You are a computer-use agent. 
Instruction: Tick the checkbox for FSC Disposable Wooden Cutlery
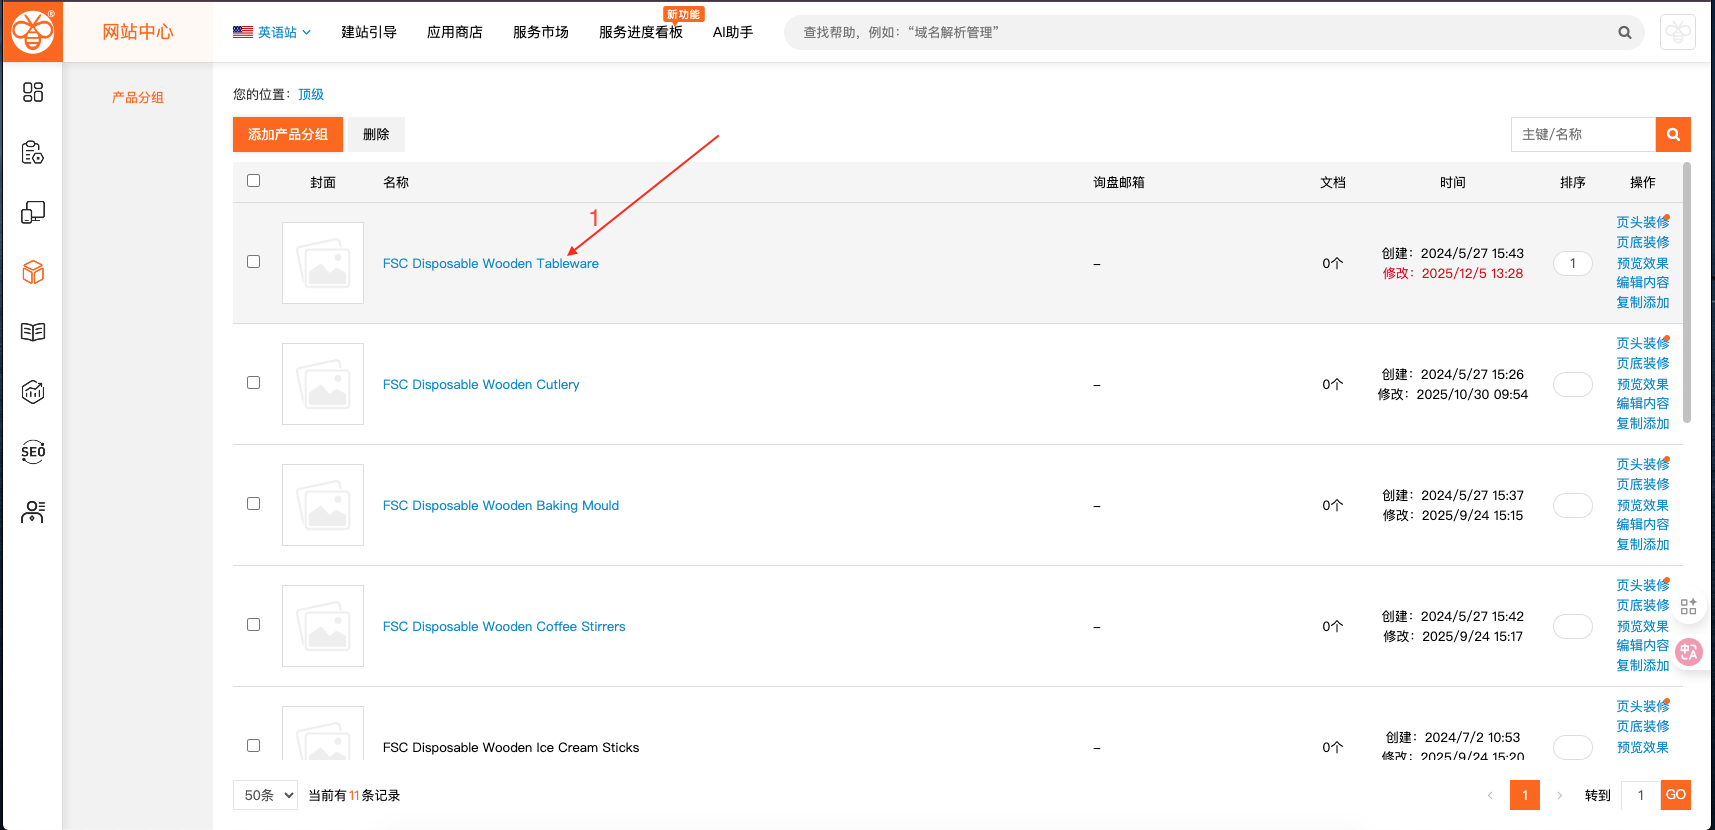click(254, 383)
